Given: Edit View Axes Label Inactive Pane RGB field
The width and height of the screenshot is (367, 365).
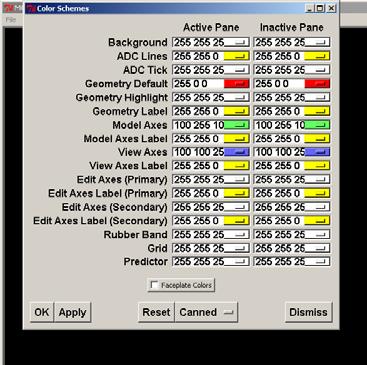Looking at the screenshot, I should (x=279, y=166).
